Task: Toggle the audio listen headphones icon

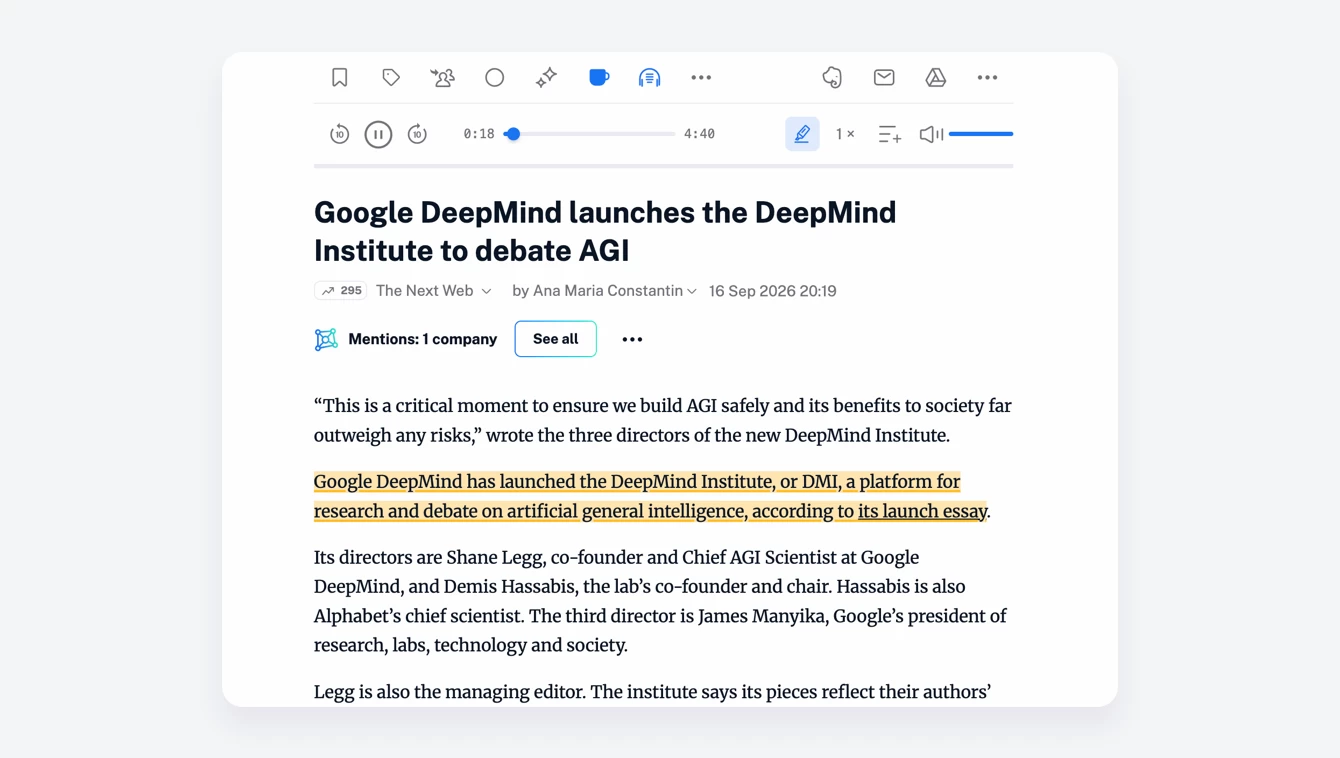Action: [650, 77]
